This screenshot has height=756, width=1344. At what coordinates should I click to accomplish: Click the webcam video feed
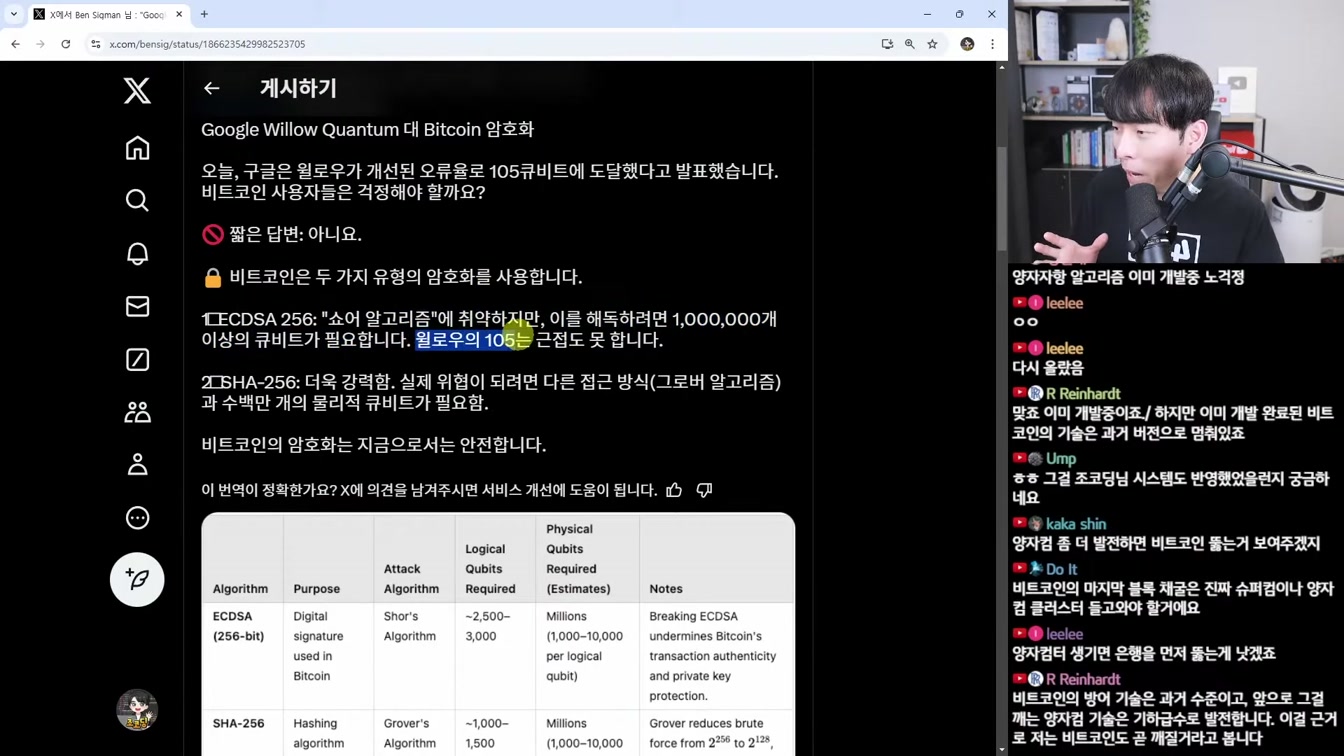point(1176,131)
